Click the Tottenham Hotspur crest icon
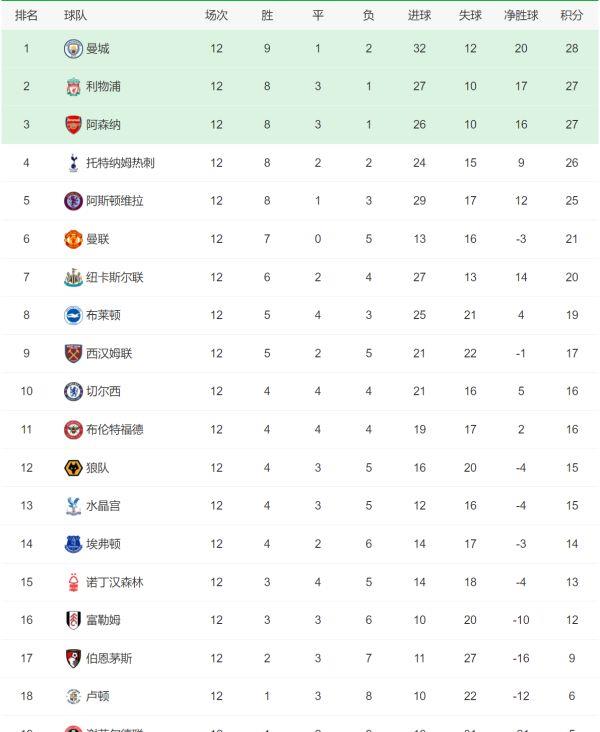 73,163
